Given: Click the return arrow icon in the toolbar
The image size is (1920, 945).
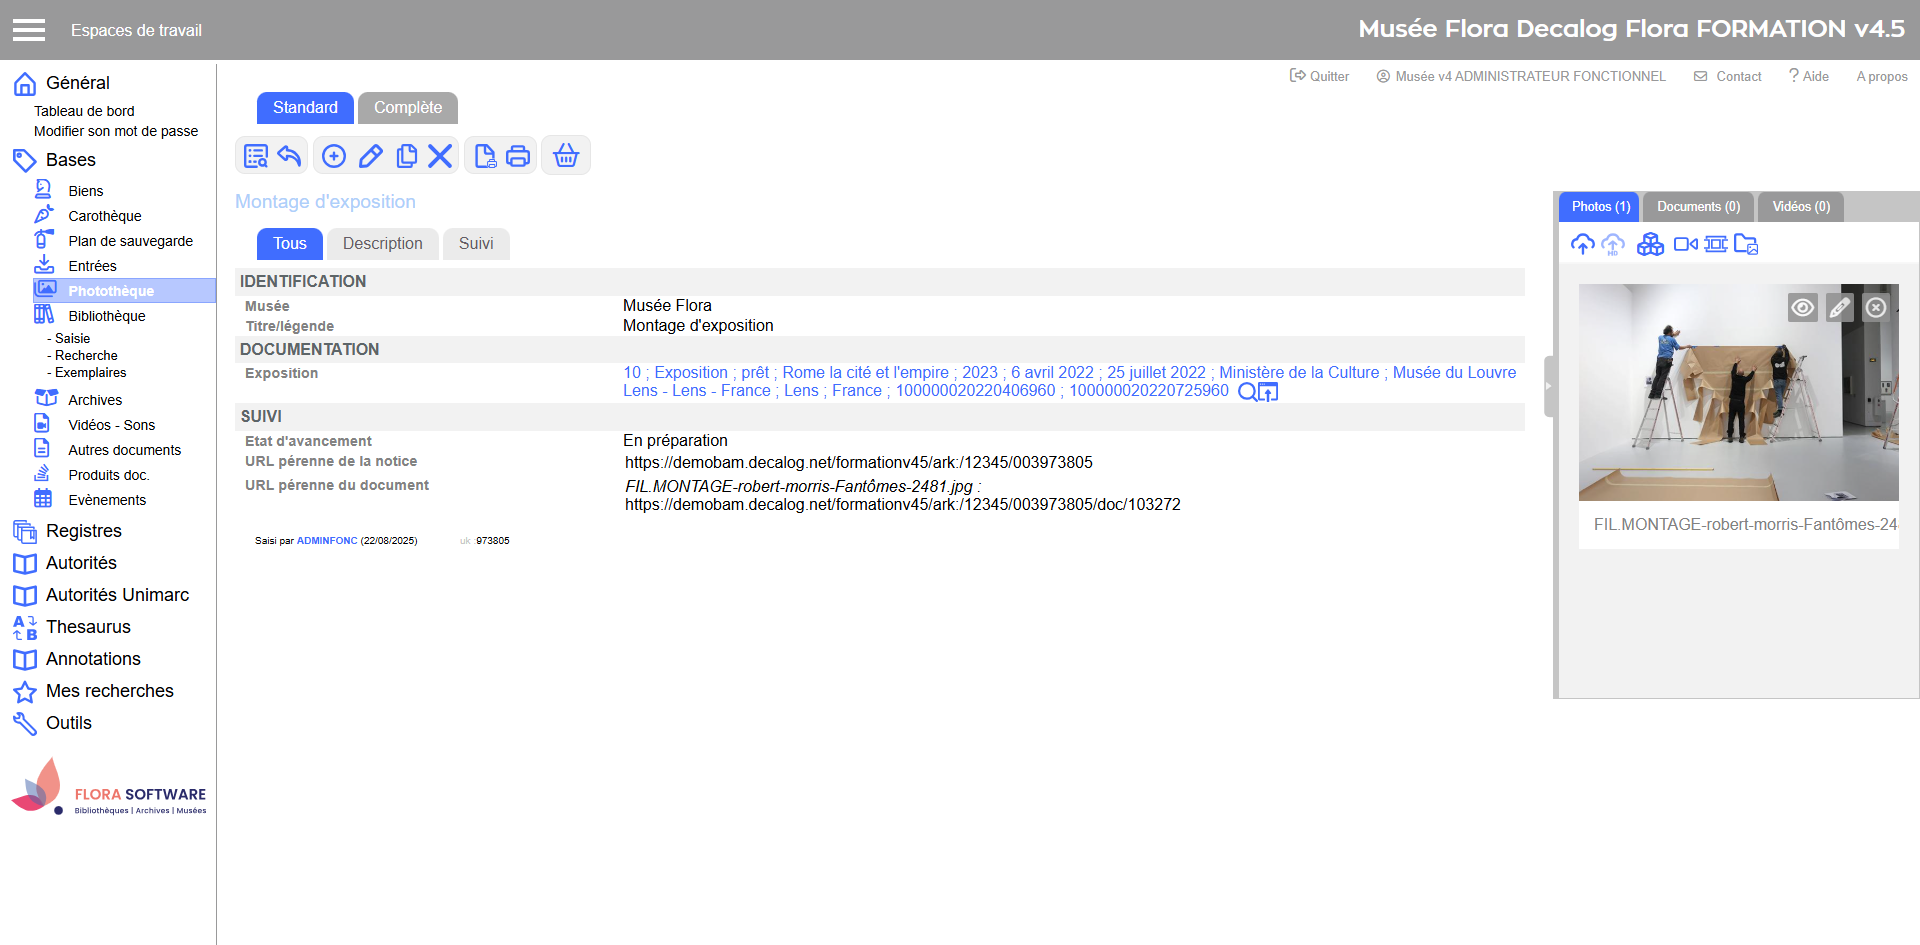Looking at the screenshot, I should [290, 156].
